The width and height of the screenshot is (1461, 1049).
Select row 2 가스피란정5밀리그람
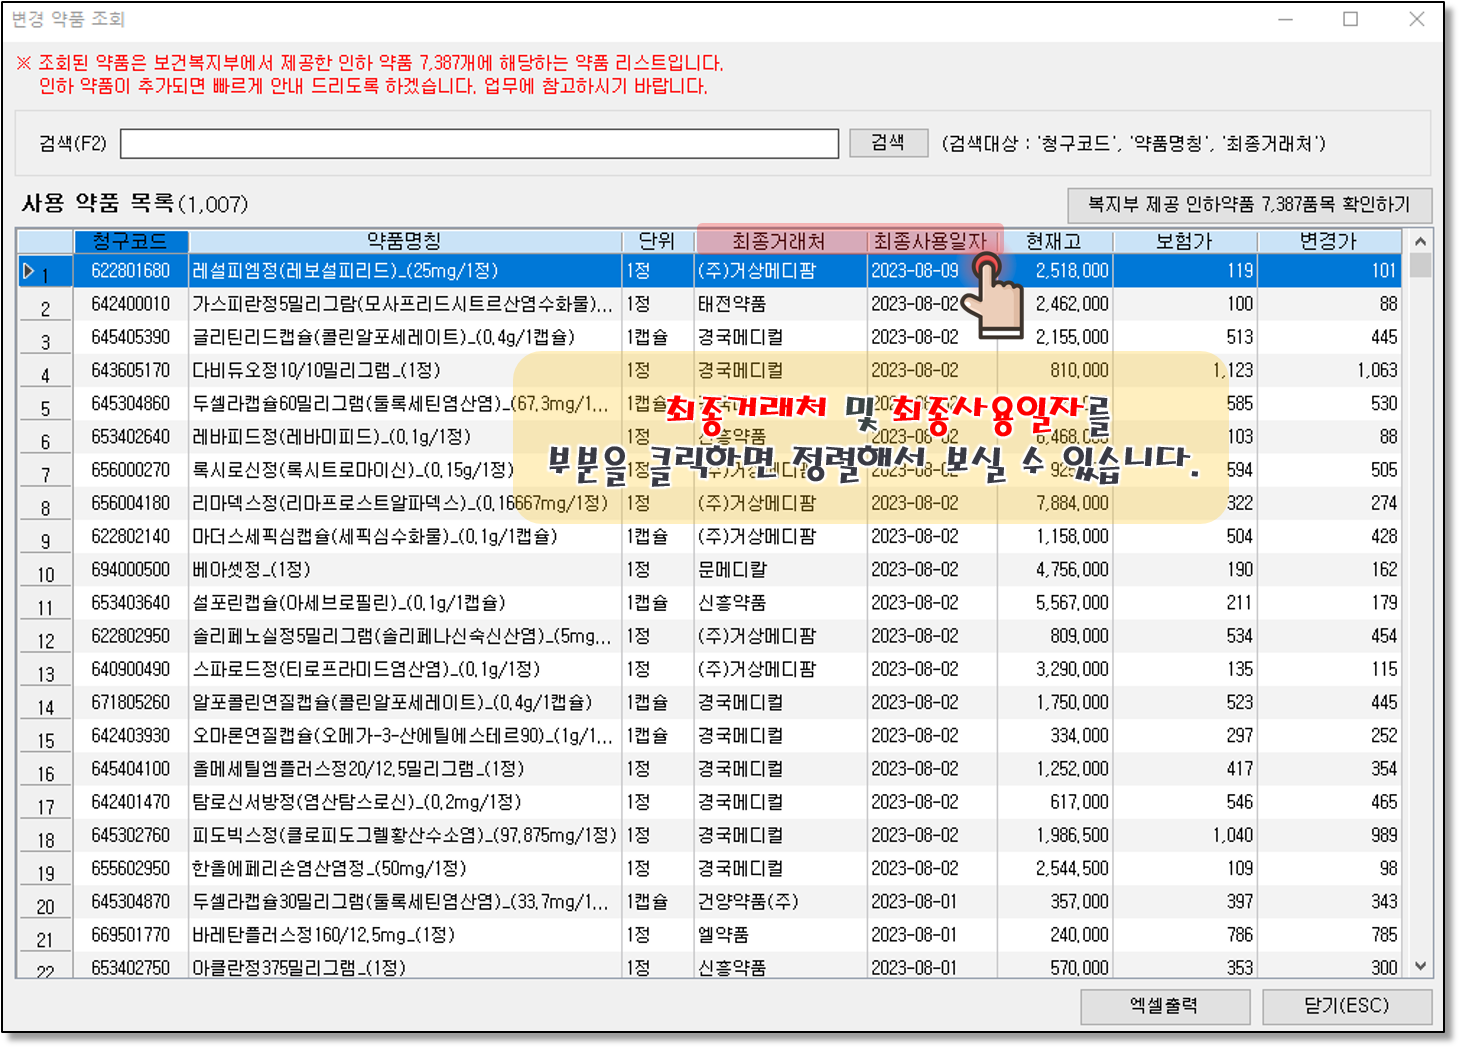400,304
